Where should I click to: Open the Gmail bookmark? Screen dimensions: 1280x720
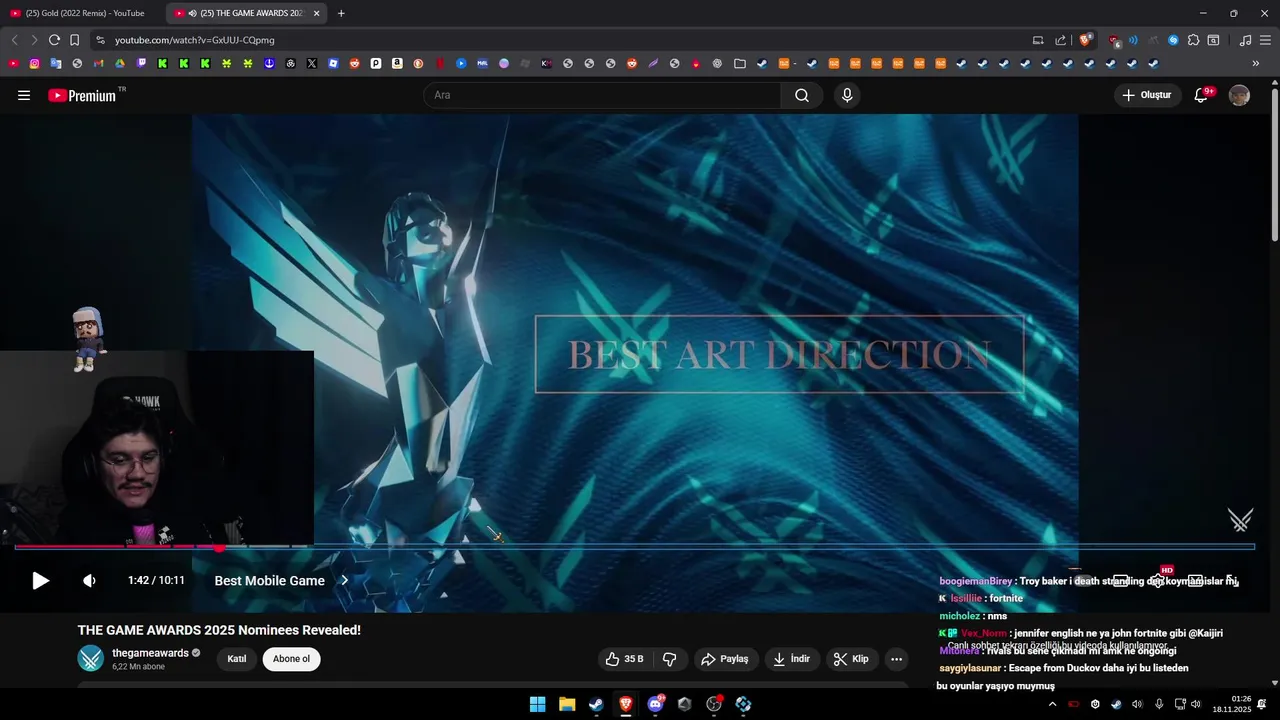98,63
